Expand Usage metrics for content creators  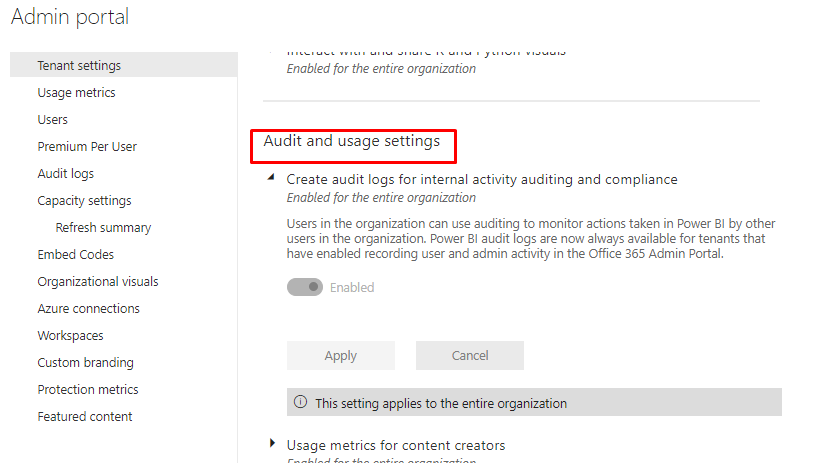pyautogui.click(x=272, y=444)
